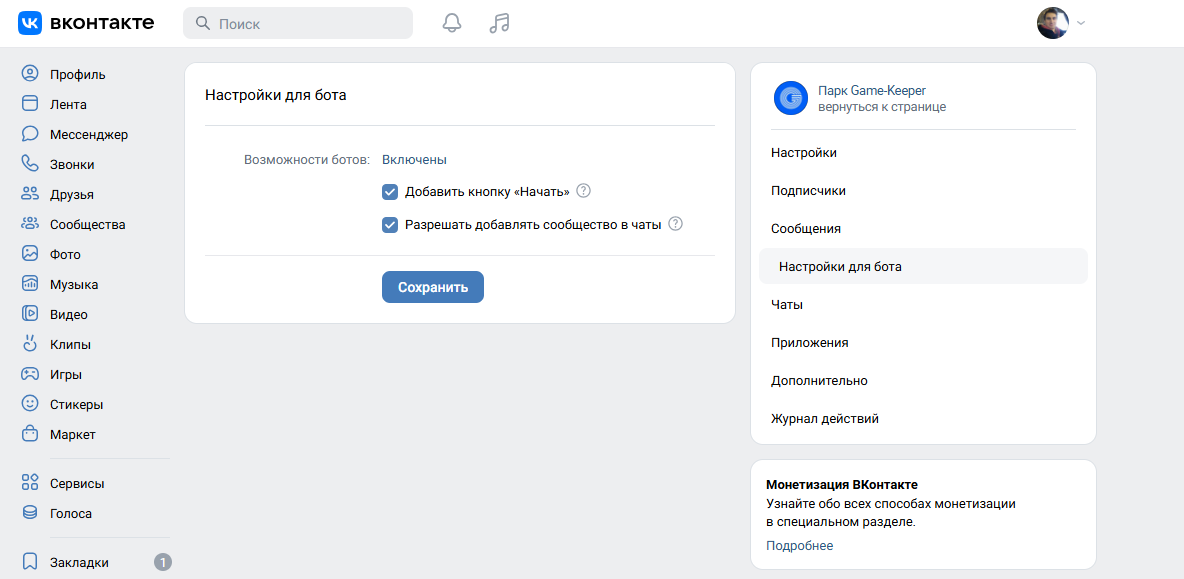Select «Подписчики» in the community menu
The height and width of the screenshot is (579, 1184).
click(808, 191)
